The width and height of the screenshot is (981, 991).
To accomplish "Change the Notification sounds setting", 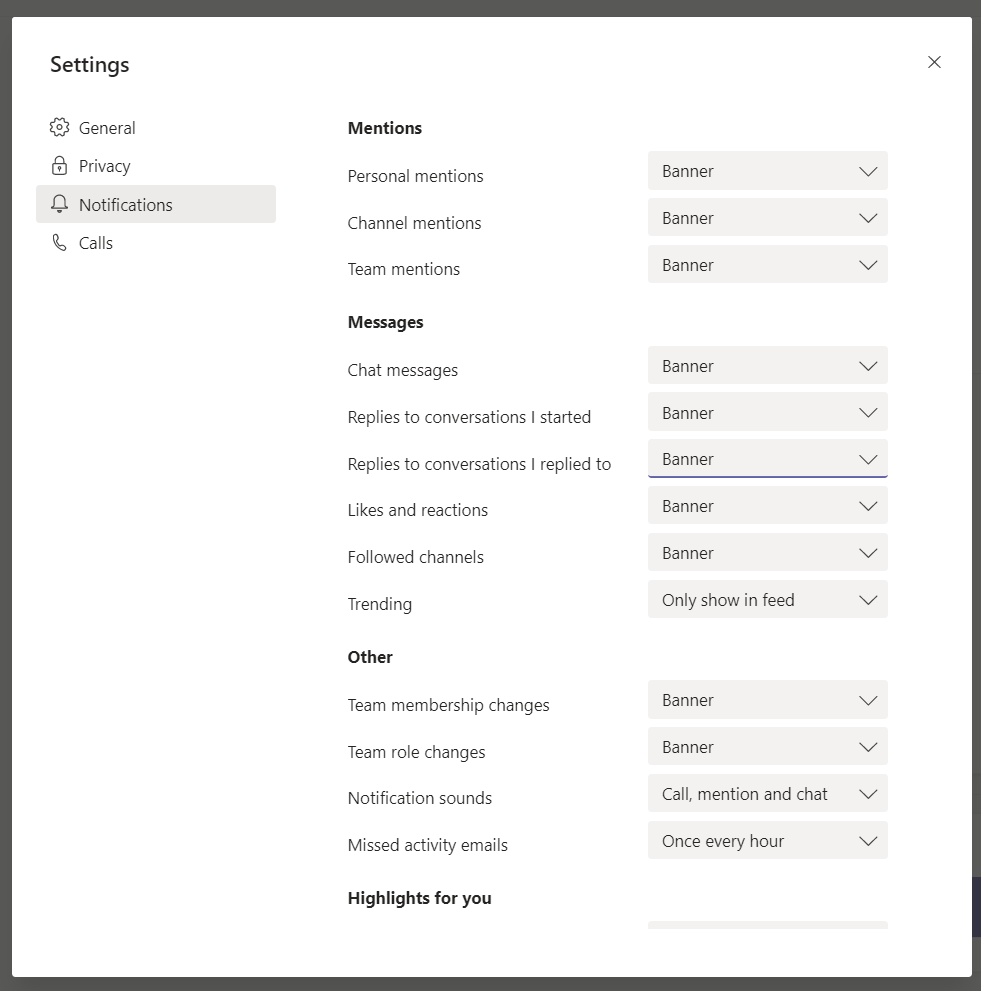I will pyautogui.click(x=767, y=794).
